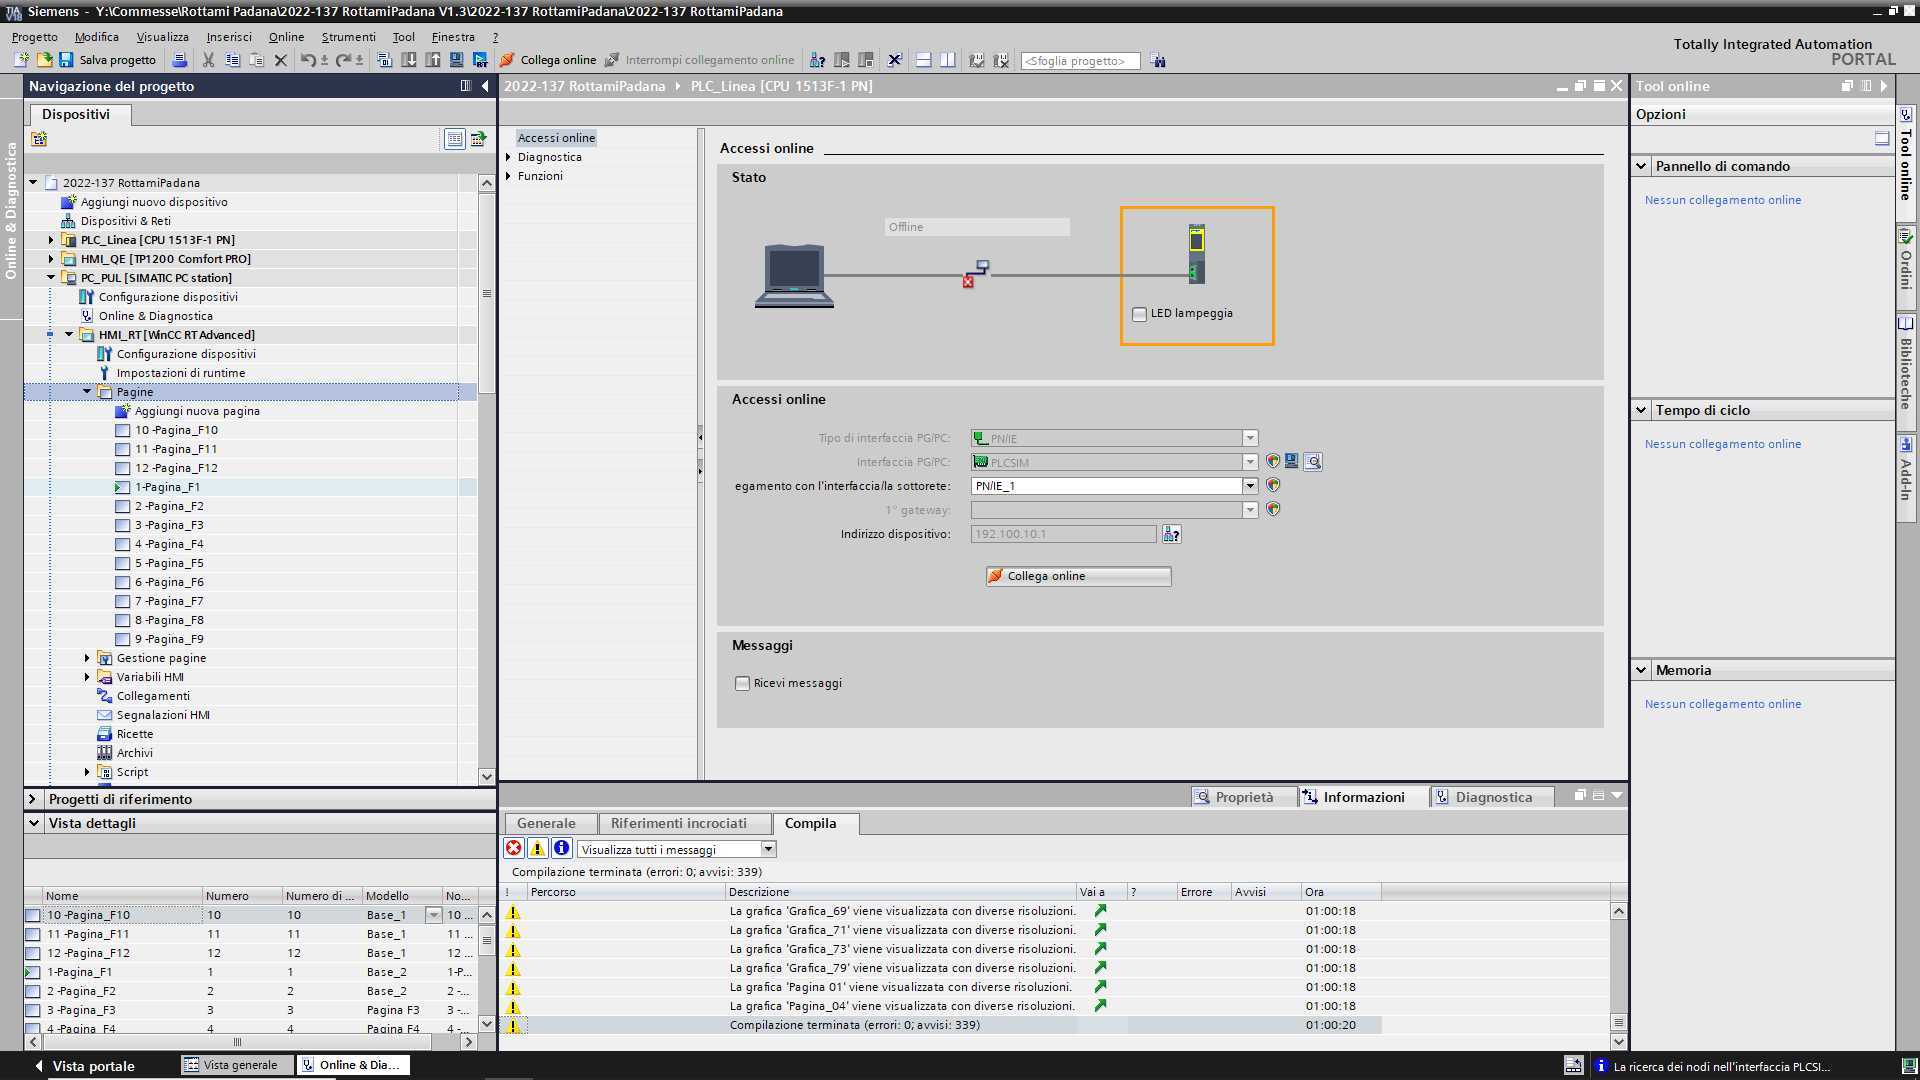Click Collega online button in Accessi online
This screenshot has width=1920, height=1080.
[x=1078, y=576]
